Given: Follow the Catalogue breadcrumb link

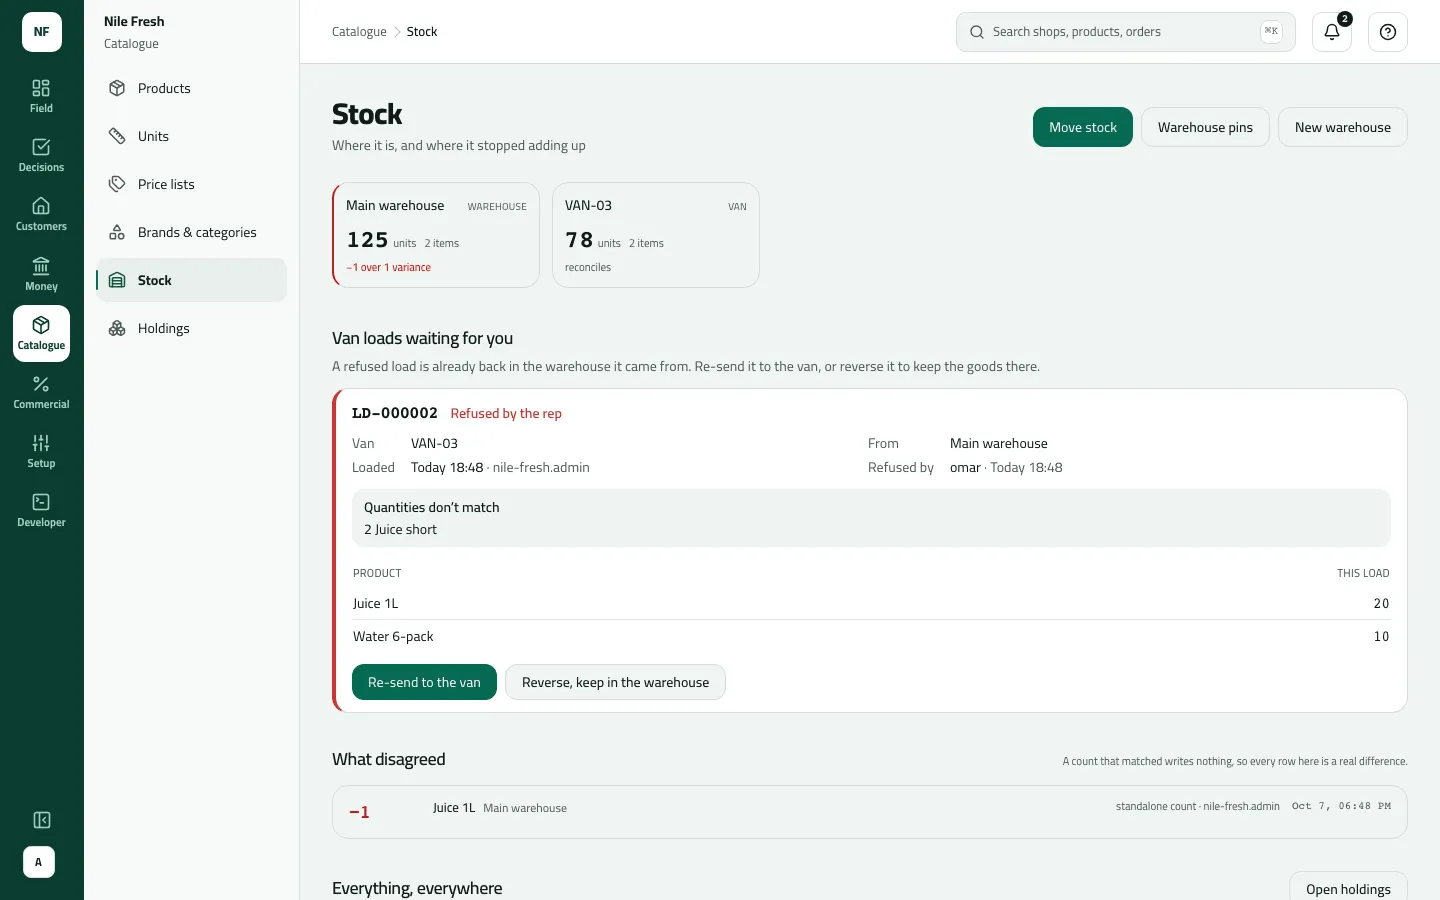Looking at the screenshot, I should 359,32.
